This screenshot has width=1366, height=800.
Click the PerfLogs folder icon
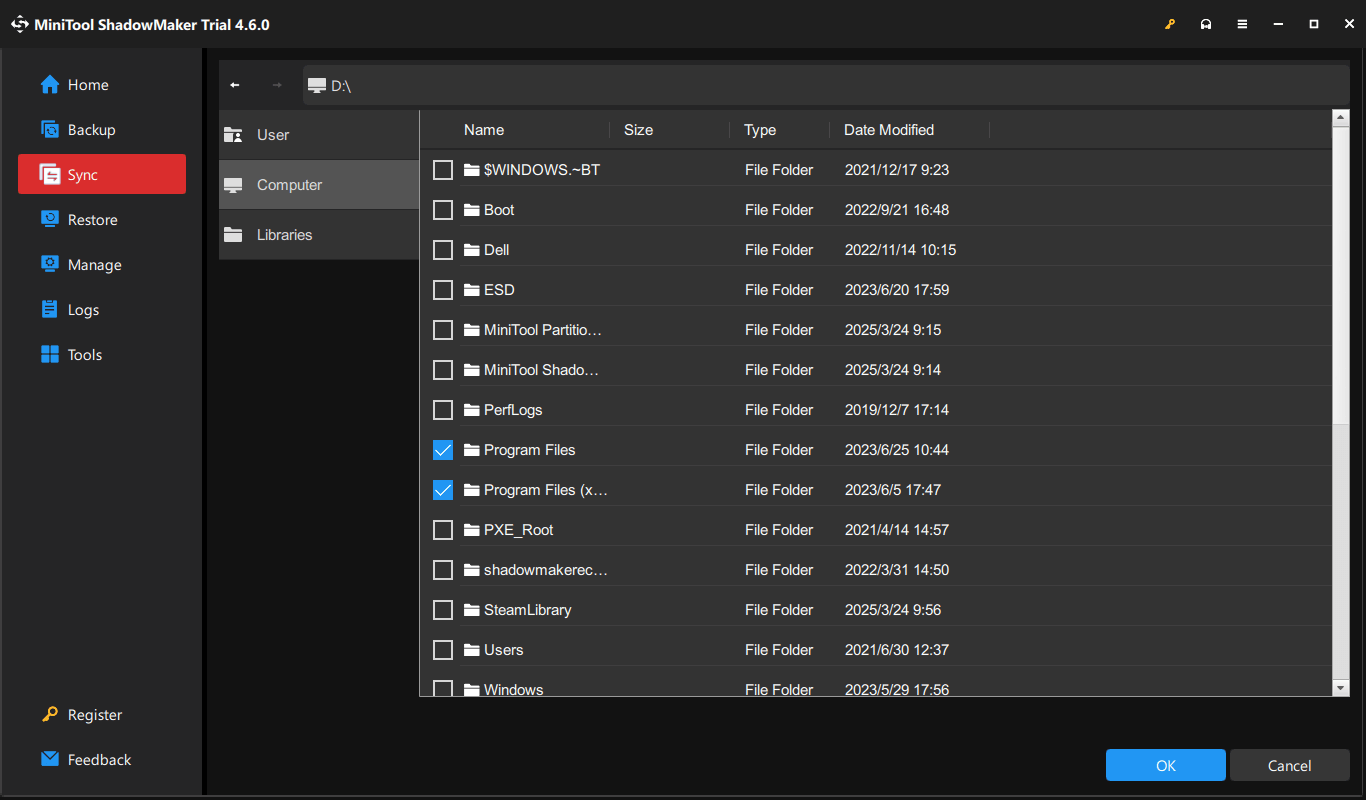point(472,410)
